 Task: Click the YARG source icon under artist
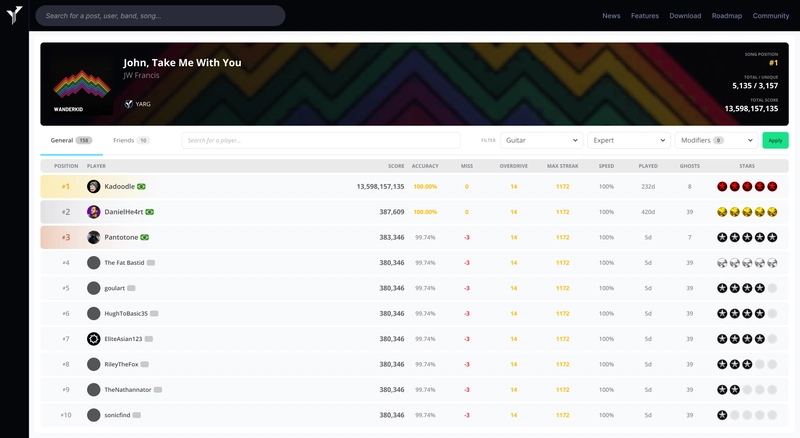pyautogui.click(x=129, y=104)
